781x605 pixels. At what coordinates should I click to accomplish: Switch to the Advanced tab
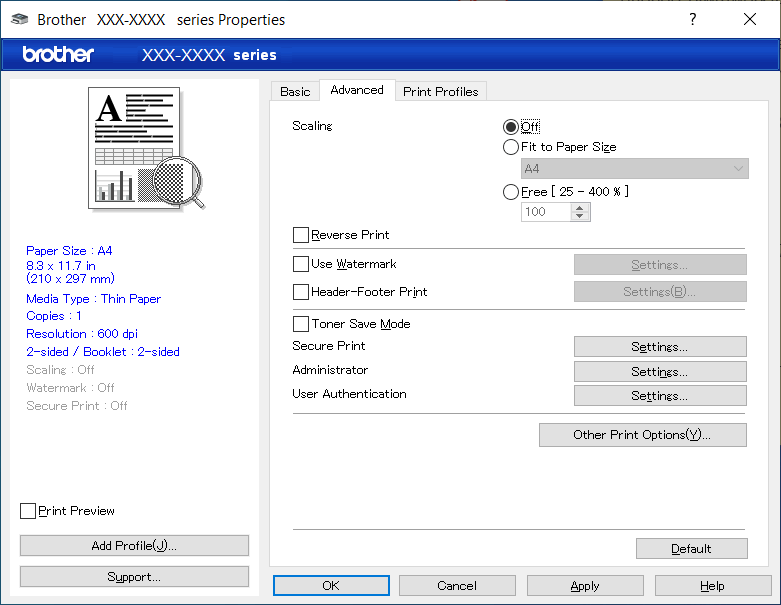click(x=357, y=90)
